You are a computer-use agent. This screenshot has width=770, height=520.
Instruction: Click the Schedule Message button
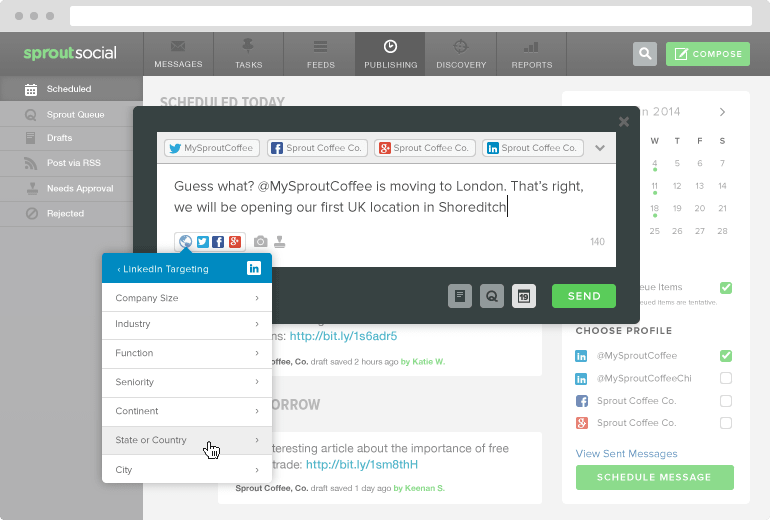point(655,477)
